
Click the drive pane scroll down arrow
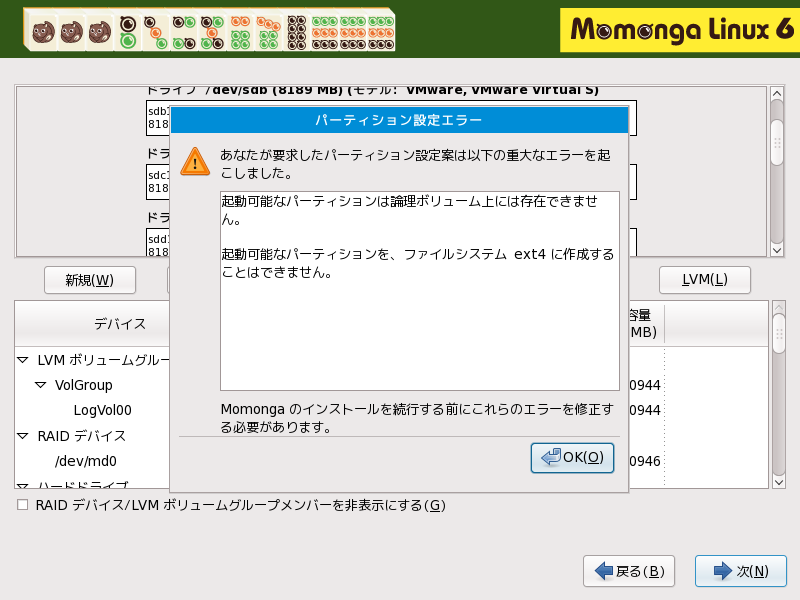point(777,251)
